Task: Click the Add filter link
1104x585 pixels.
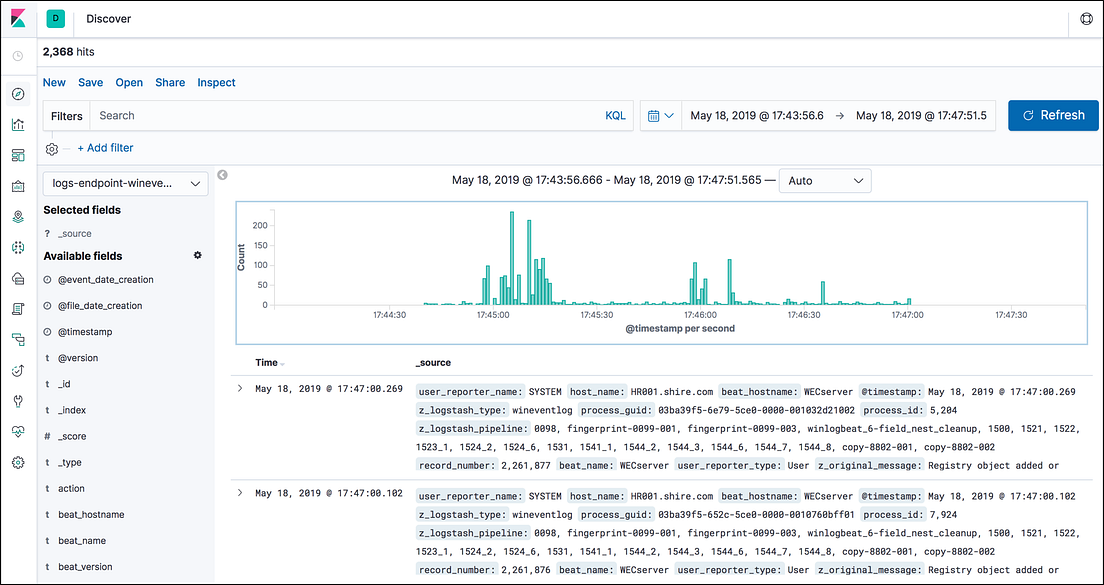Action: point(105,147)
